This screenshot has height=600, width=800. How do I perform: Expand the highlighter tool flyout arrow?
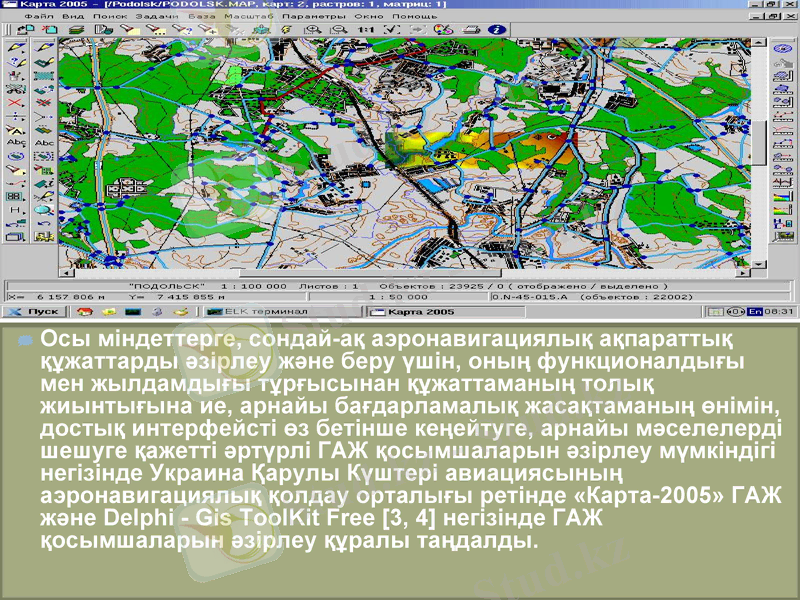click(x=23, y=173)
